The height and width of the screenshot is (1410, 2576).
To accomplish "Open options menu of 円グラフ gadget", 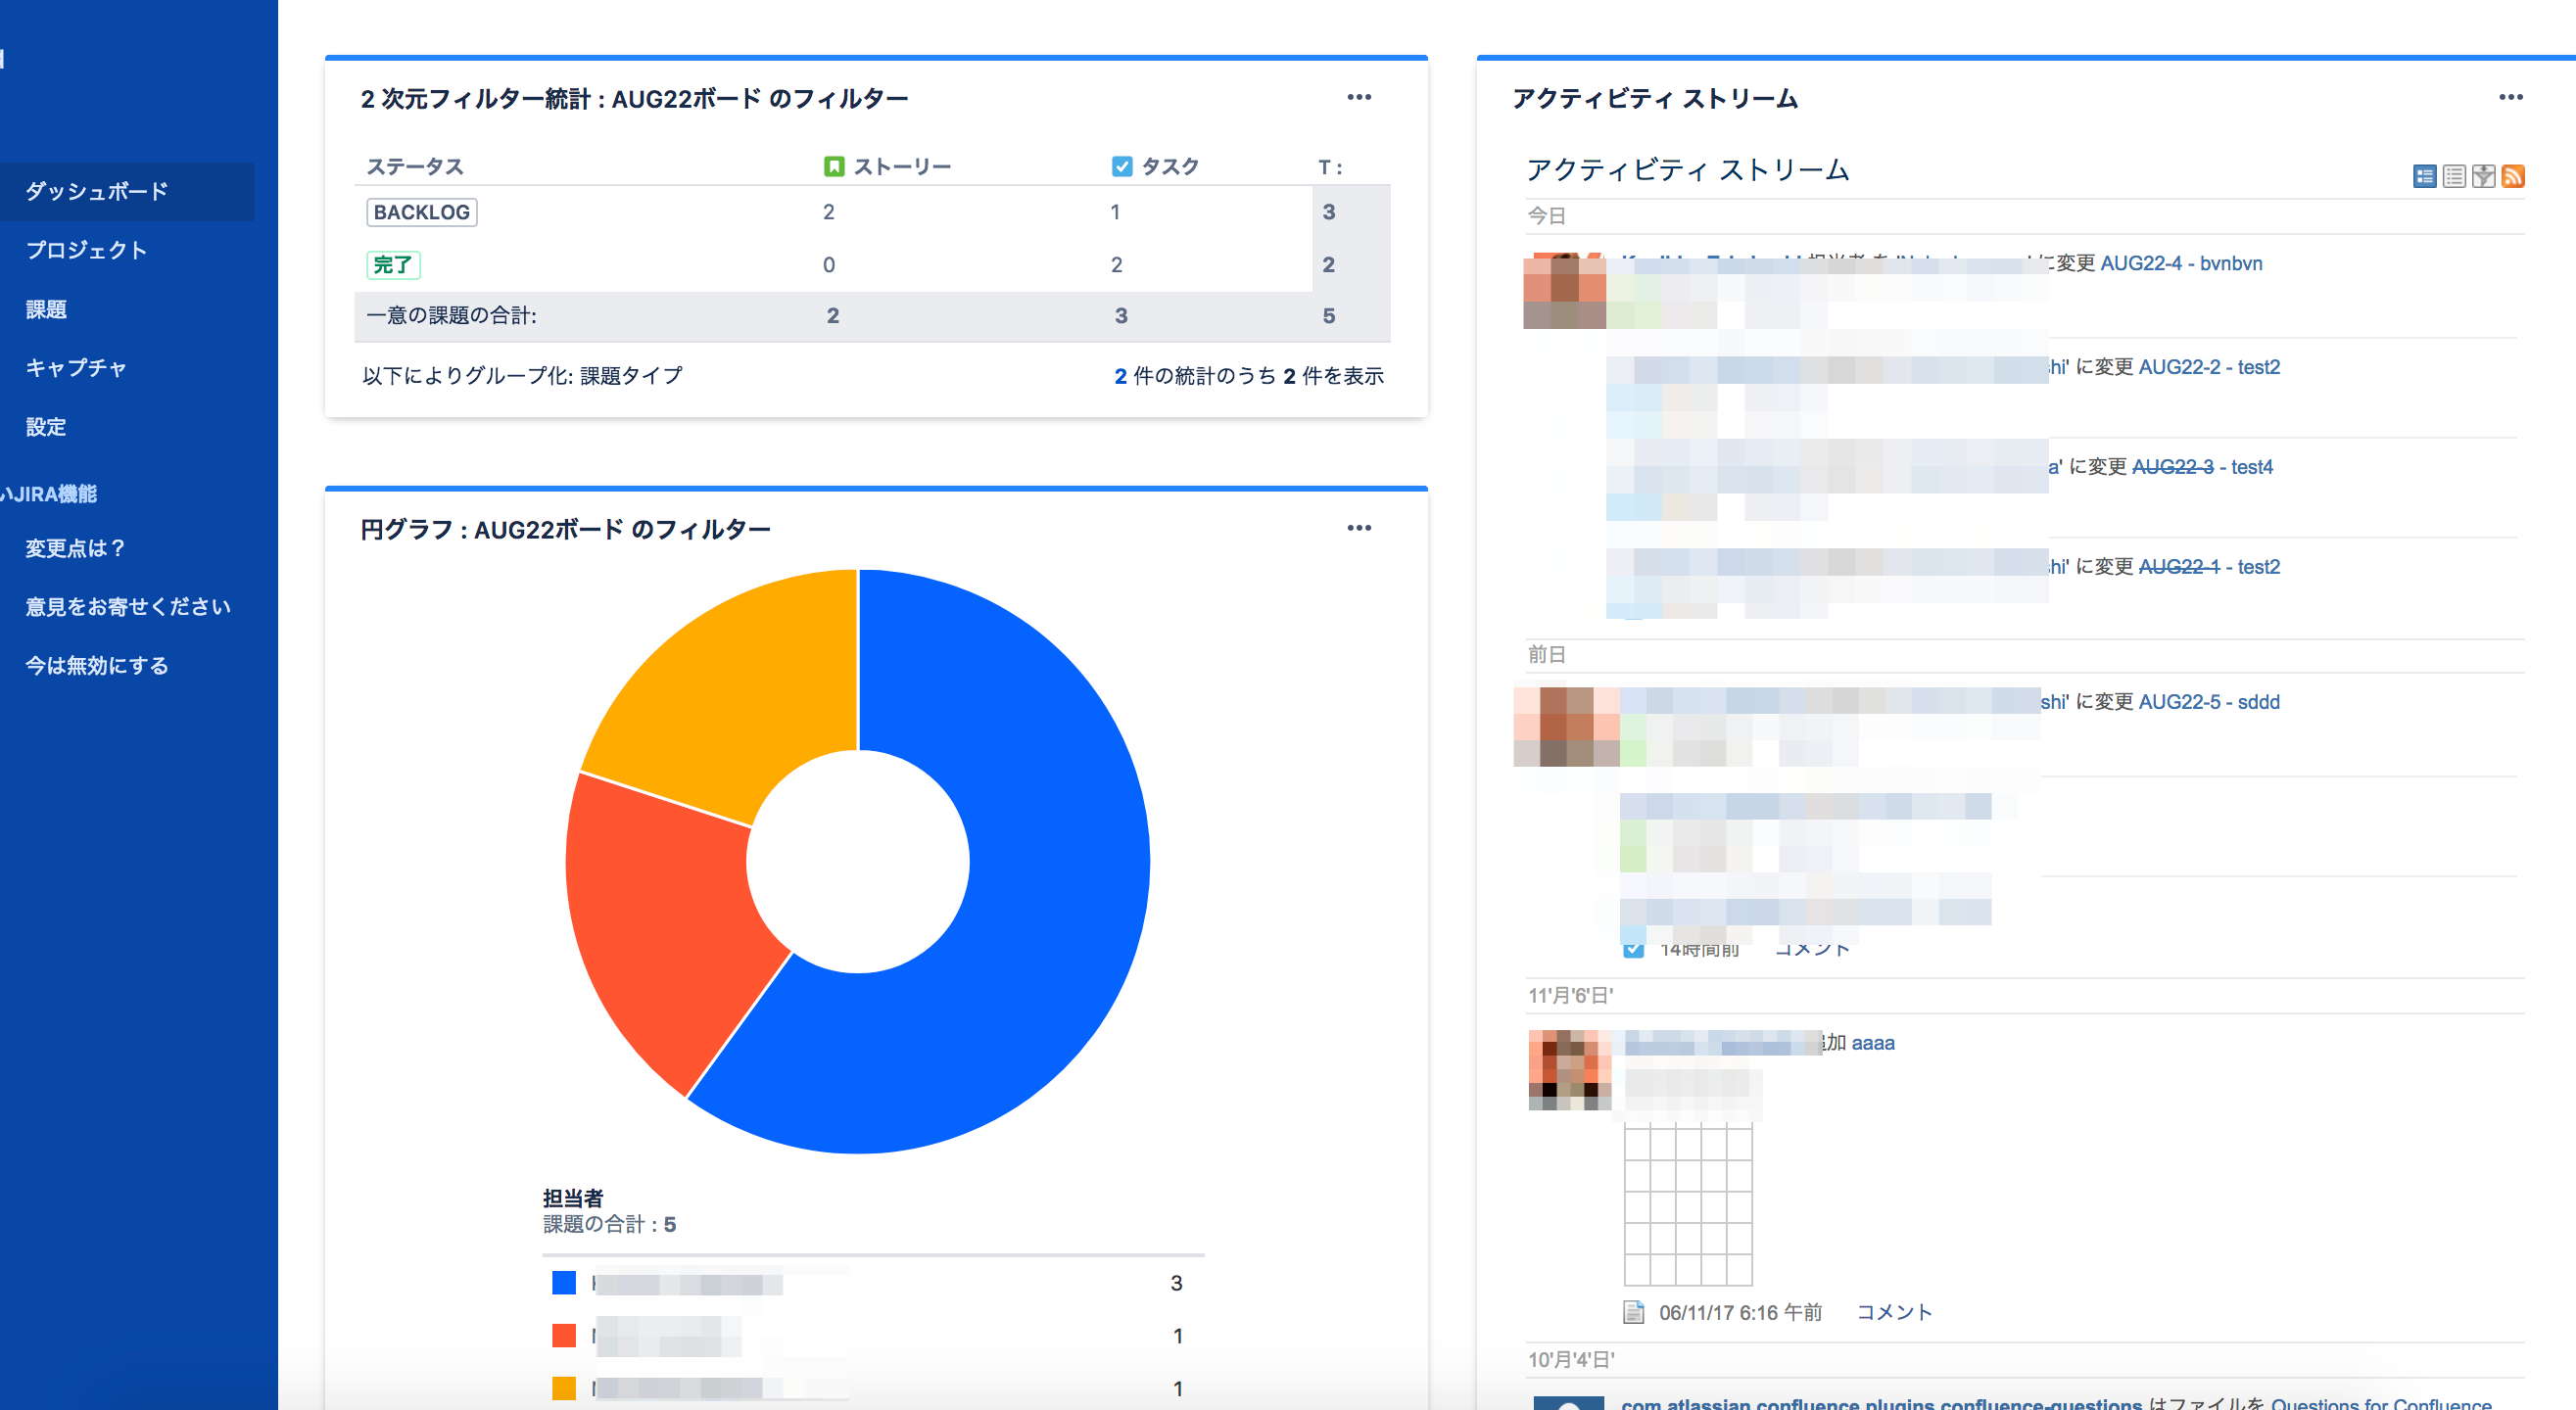I will 1359,528.
